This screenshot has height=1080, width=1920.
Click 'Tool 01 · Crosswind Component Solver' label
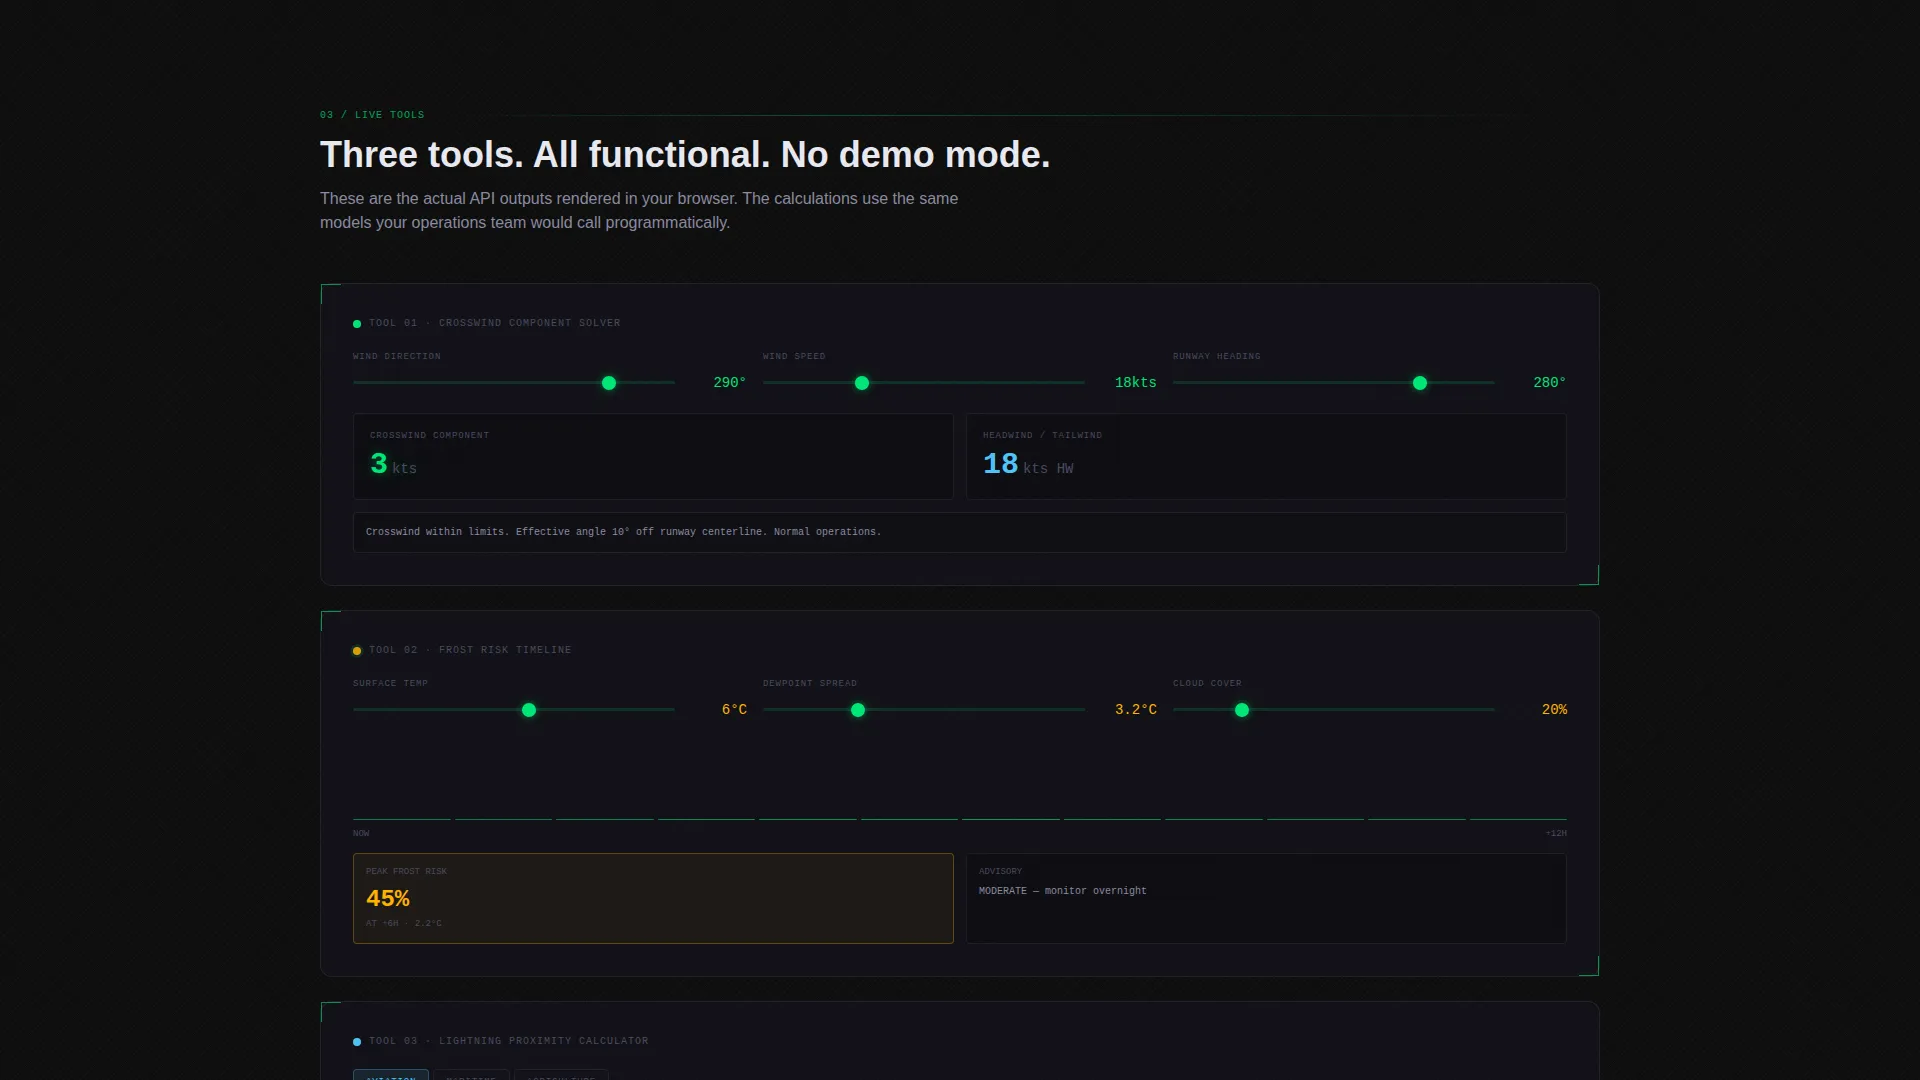495,323
